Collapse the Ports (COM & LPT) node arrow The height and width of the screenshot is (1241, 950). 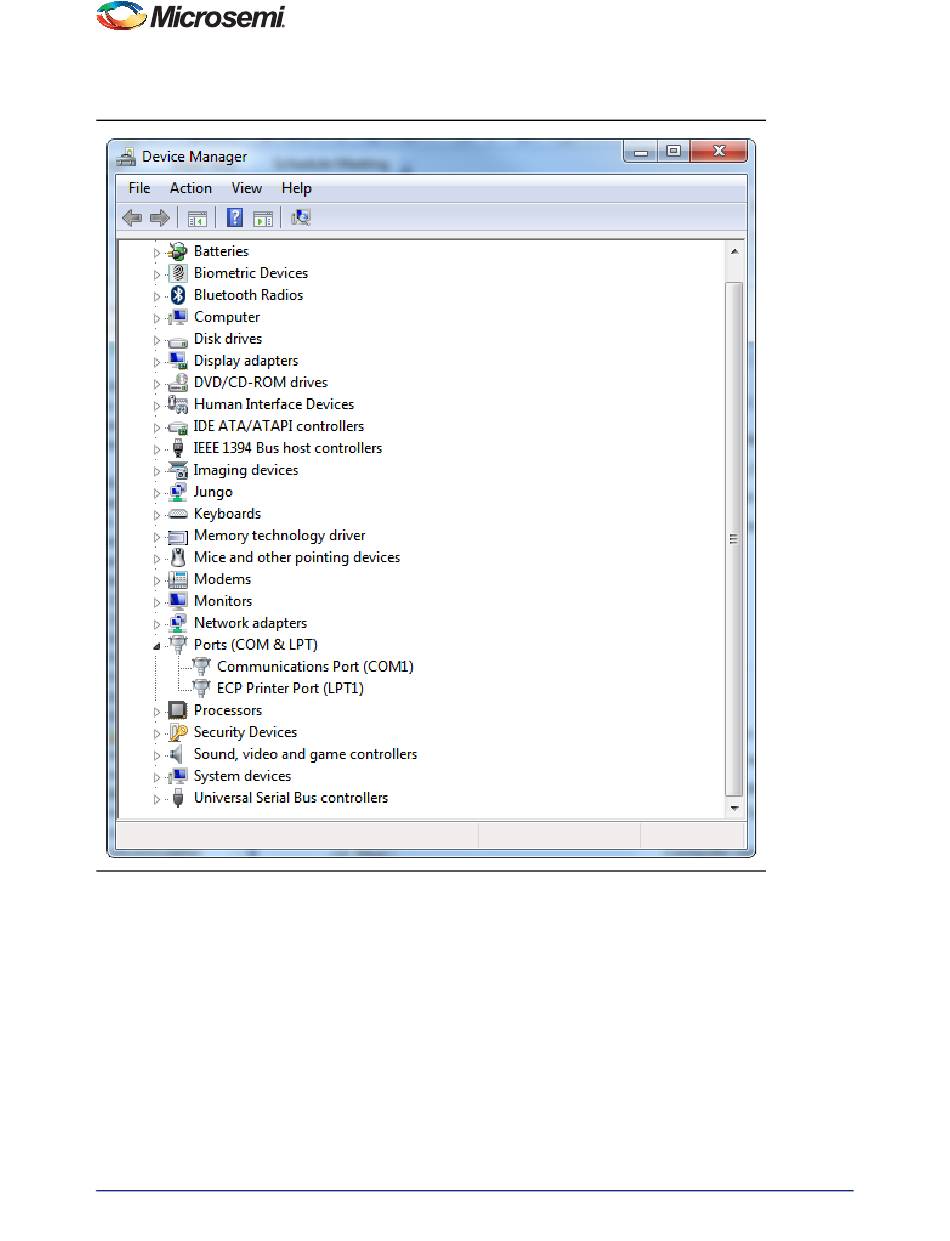click(157, 646)
